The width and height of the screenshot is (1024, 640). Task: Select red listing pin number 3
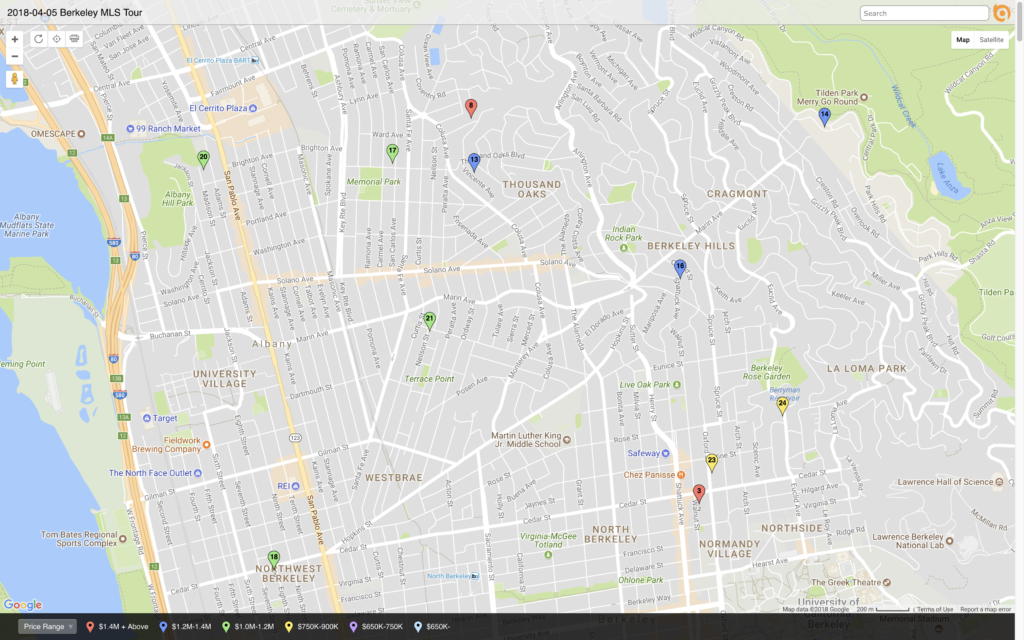[699, 493]
